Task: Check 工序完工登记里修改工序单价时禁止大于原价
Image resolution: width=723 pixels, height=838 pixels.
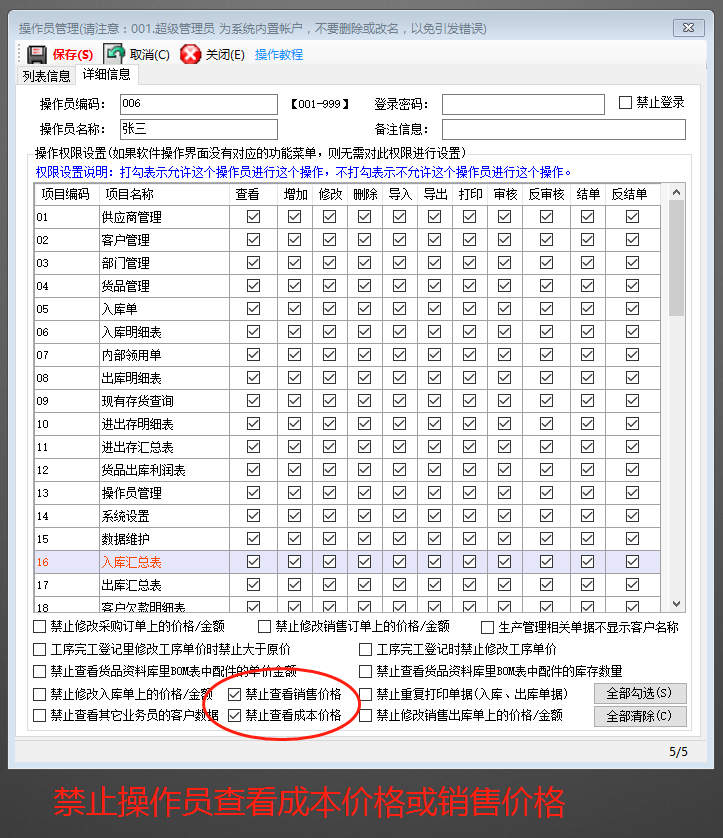Action: pyautogui.click(x=40, y=649)
